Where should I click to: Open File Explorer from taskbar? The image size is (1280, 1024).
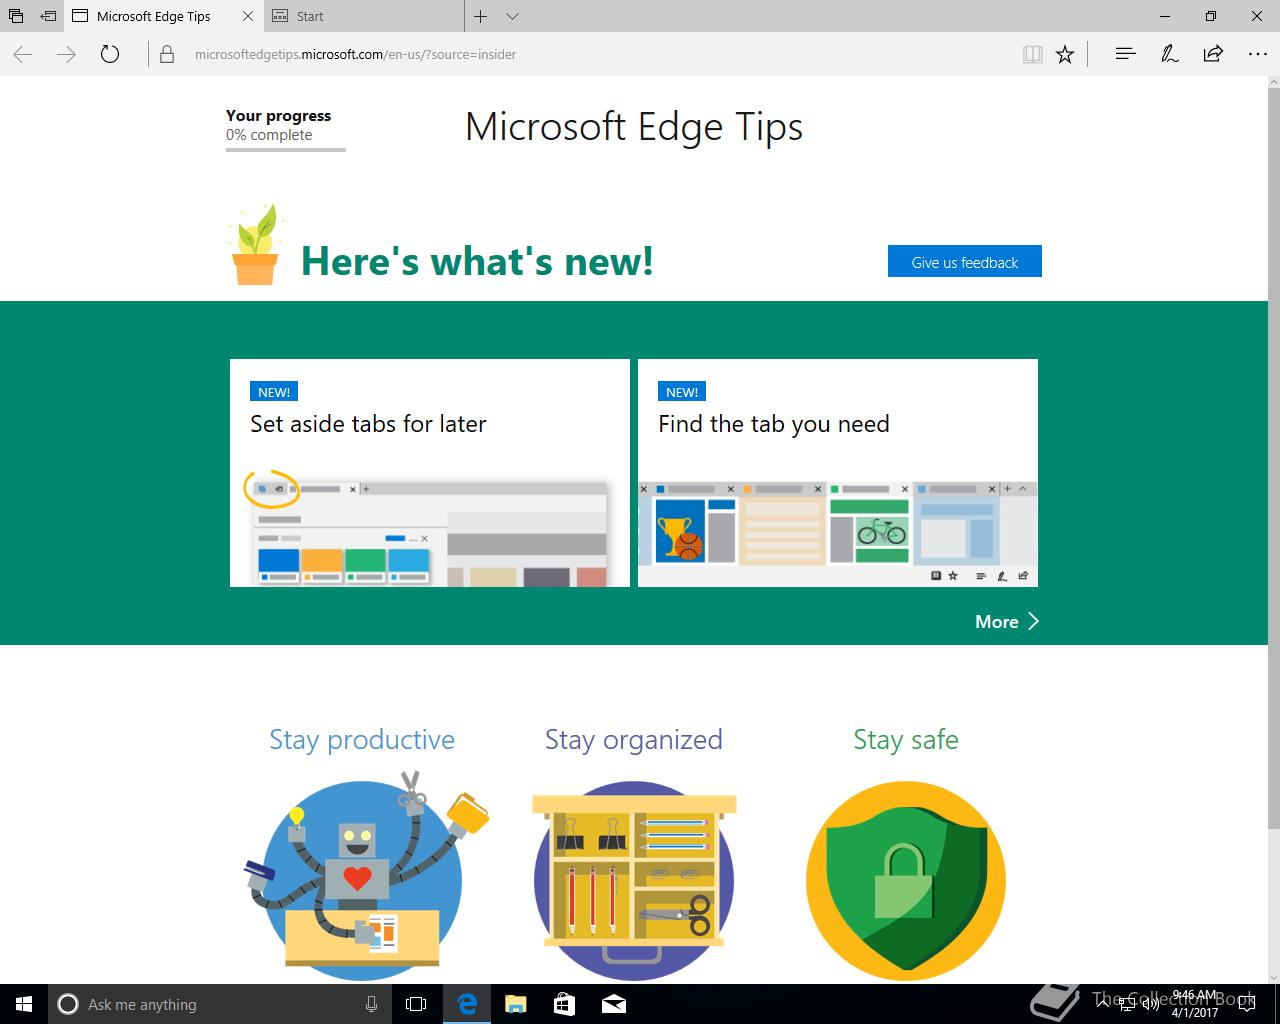click(x=516, y=1004)
